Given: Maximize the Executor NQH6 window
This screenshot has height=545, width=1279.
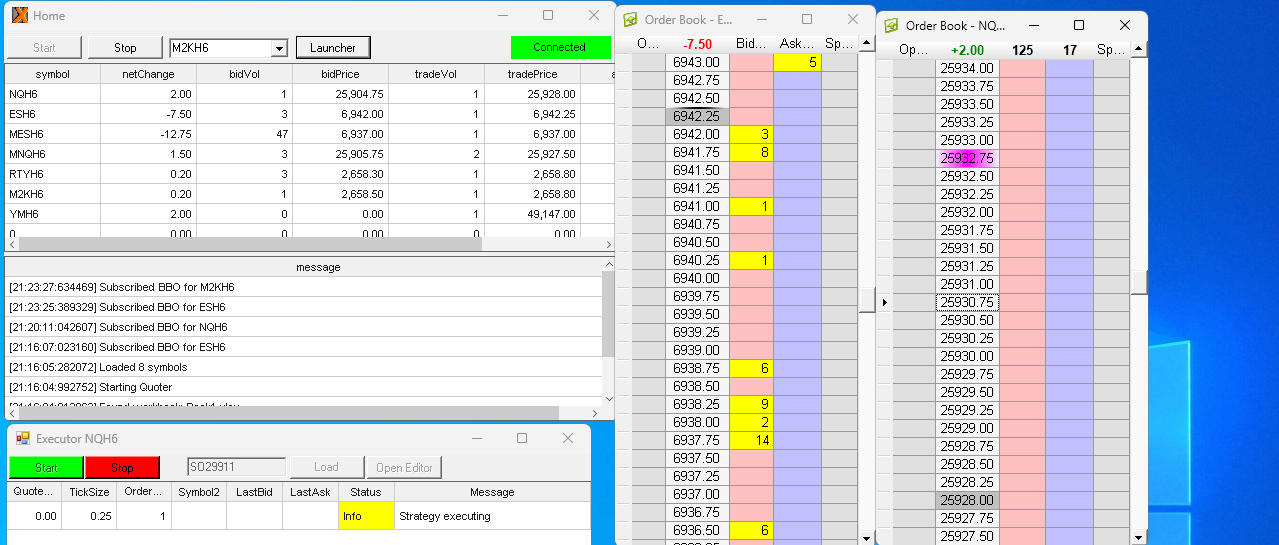Looking at the screenshot, I should pyautogui.click(x=521, y=438).
